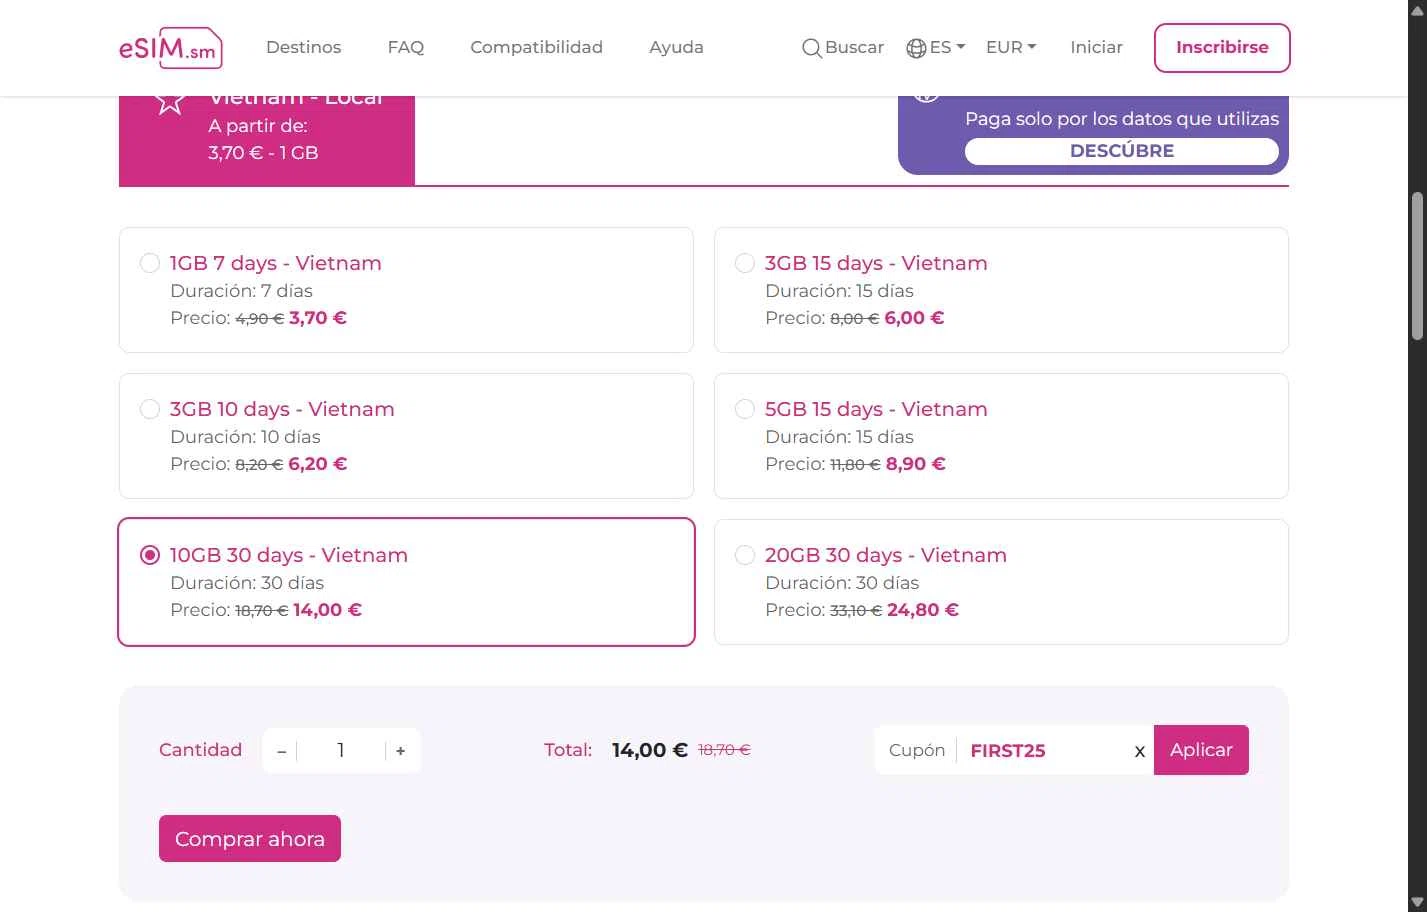This screenshot has height=912, width=1427.
Task: Open the FAQ page
Action: (x=406, y=47)
